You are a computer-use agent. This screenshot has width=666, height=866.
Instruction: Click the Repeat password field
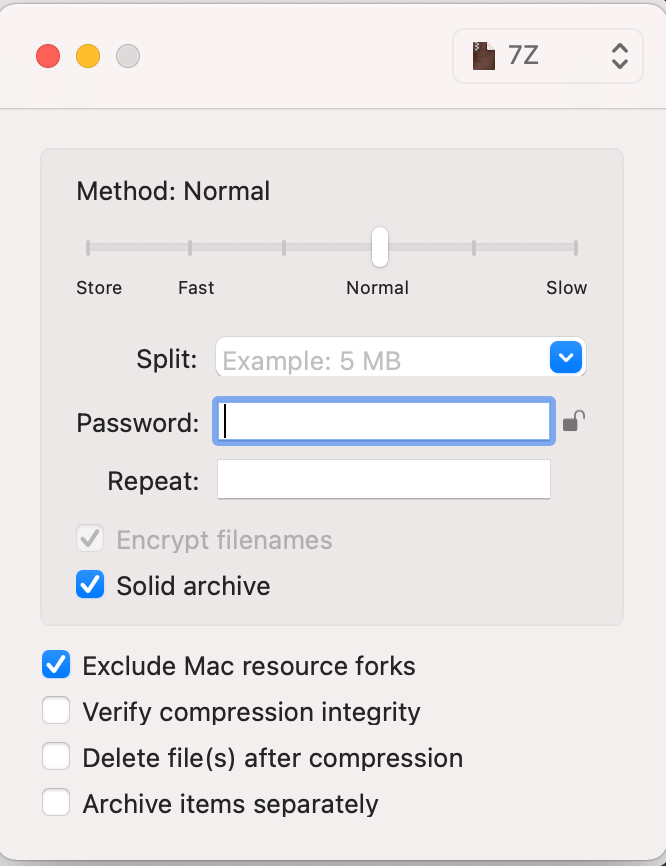pyautogui.click(x=383, y=479)
